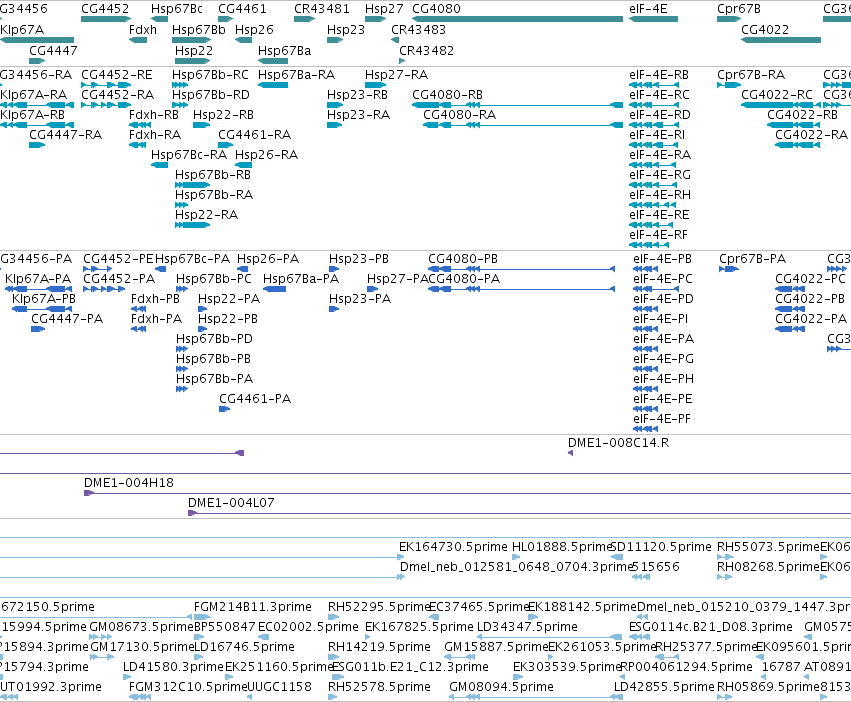Click transcript Hsp23-RB
The width and height of the screenshot is (851, 702).
point(357,95)
